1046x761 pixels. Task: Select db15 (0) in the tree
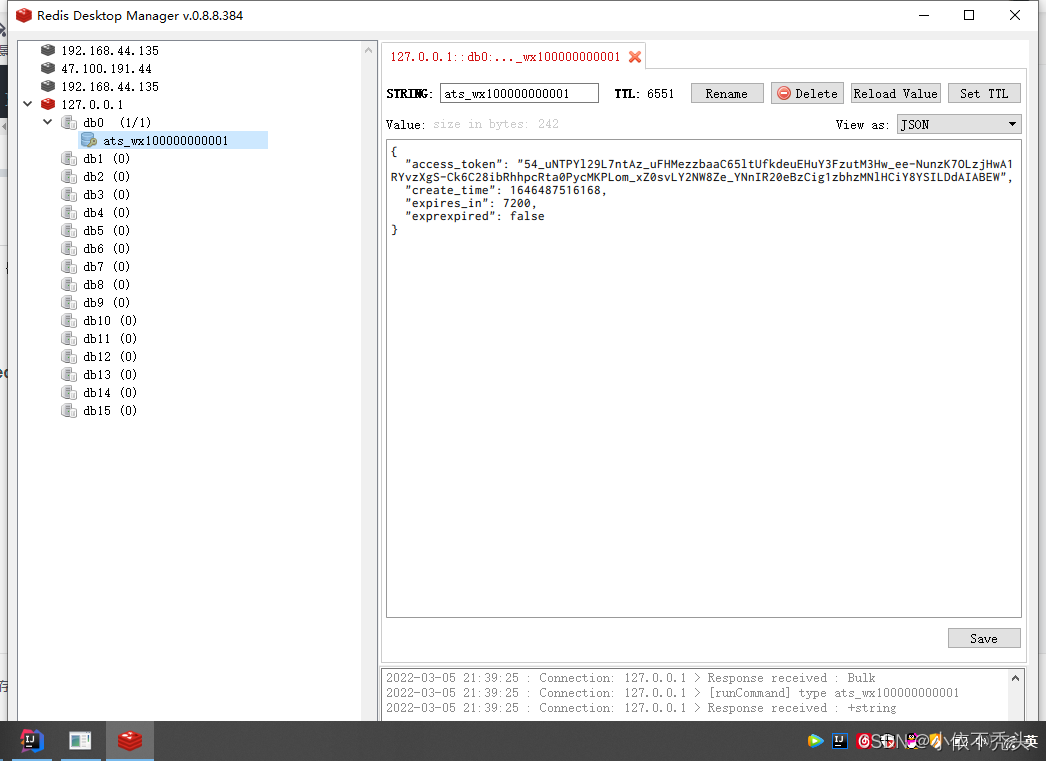110,410
